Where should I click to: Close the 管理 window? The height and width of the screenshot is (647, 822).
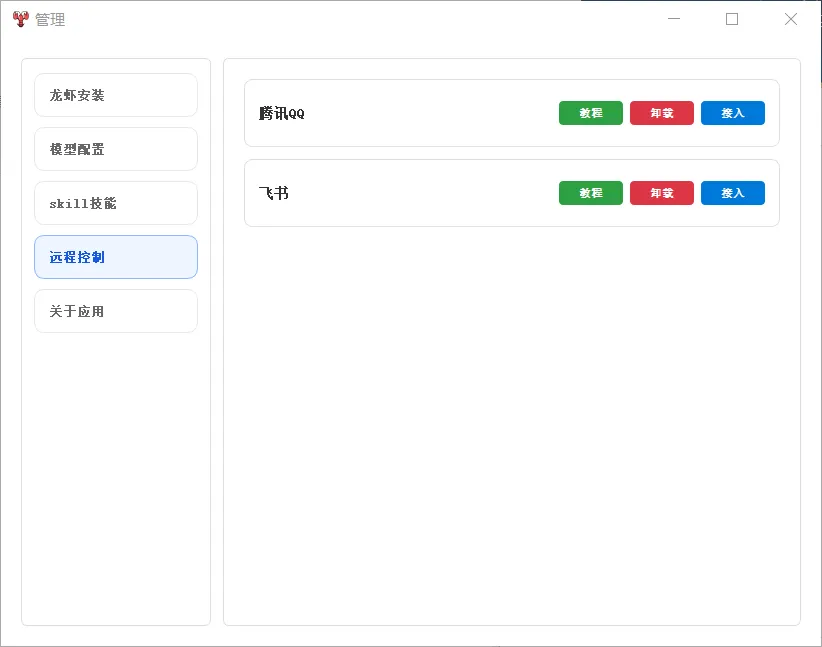click(791, 19)
